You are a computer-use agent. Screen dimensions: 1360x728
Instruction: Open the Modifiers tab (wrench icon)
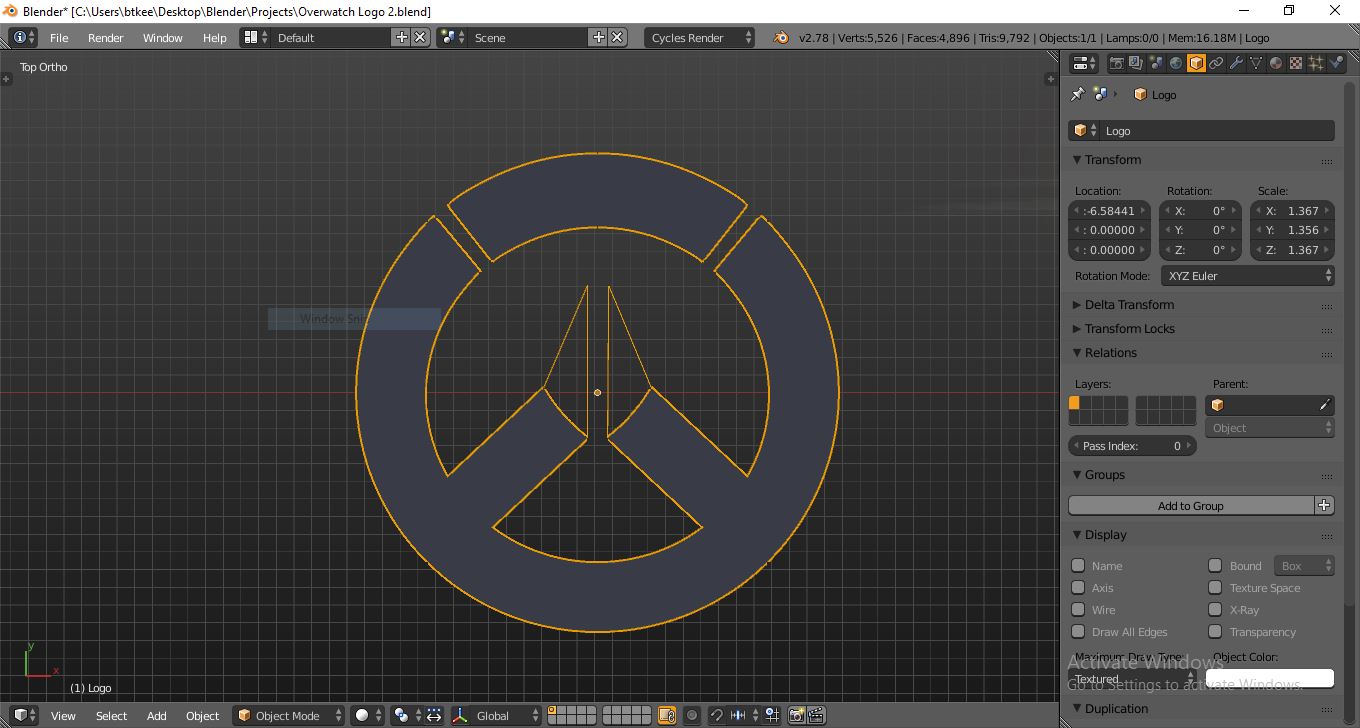pyautogui.click(x=1236, y=63)
